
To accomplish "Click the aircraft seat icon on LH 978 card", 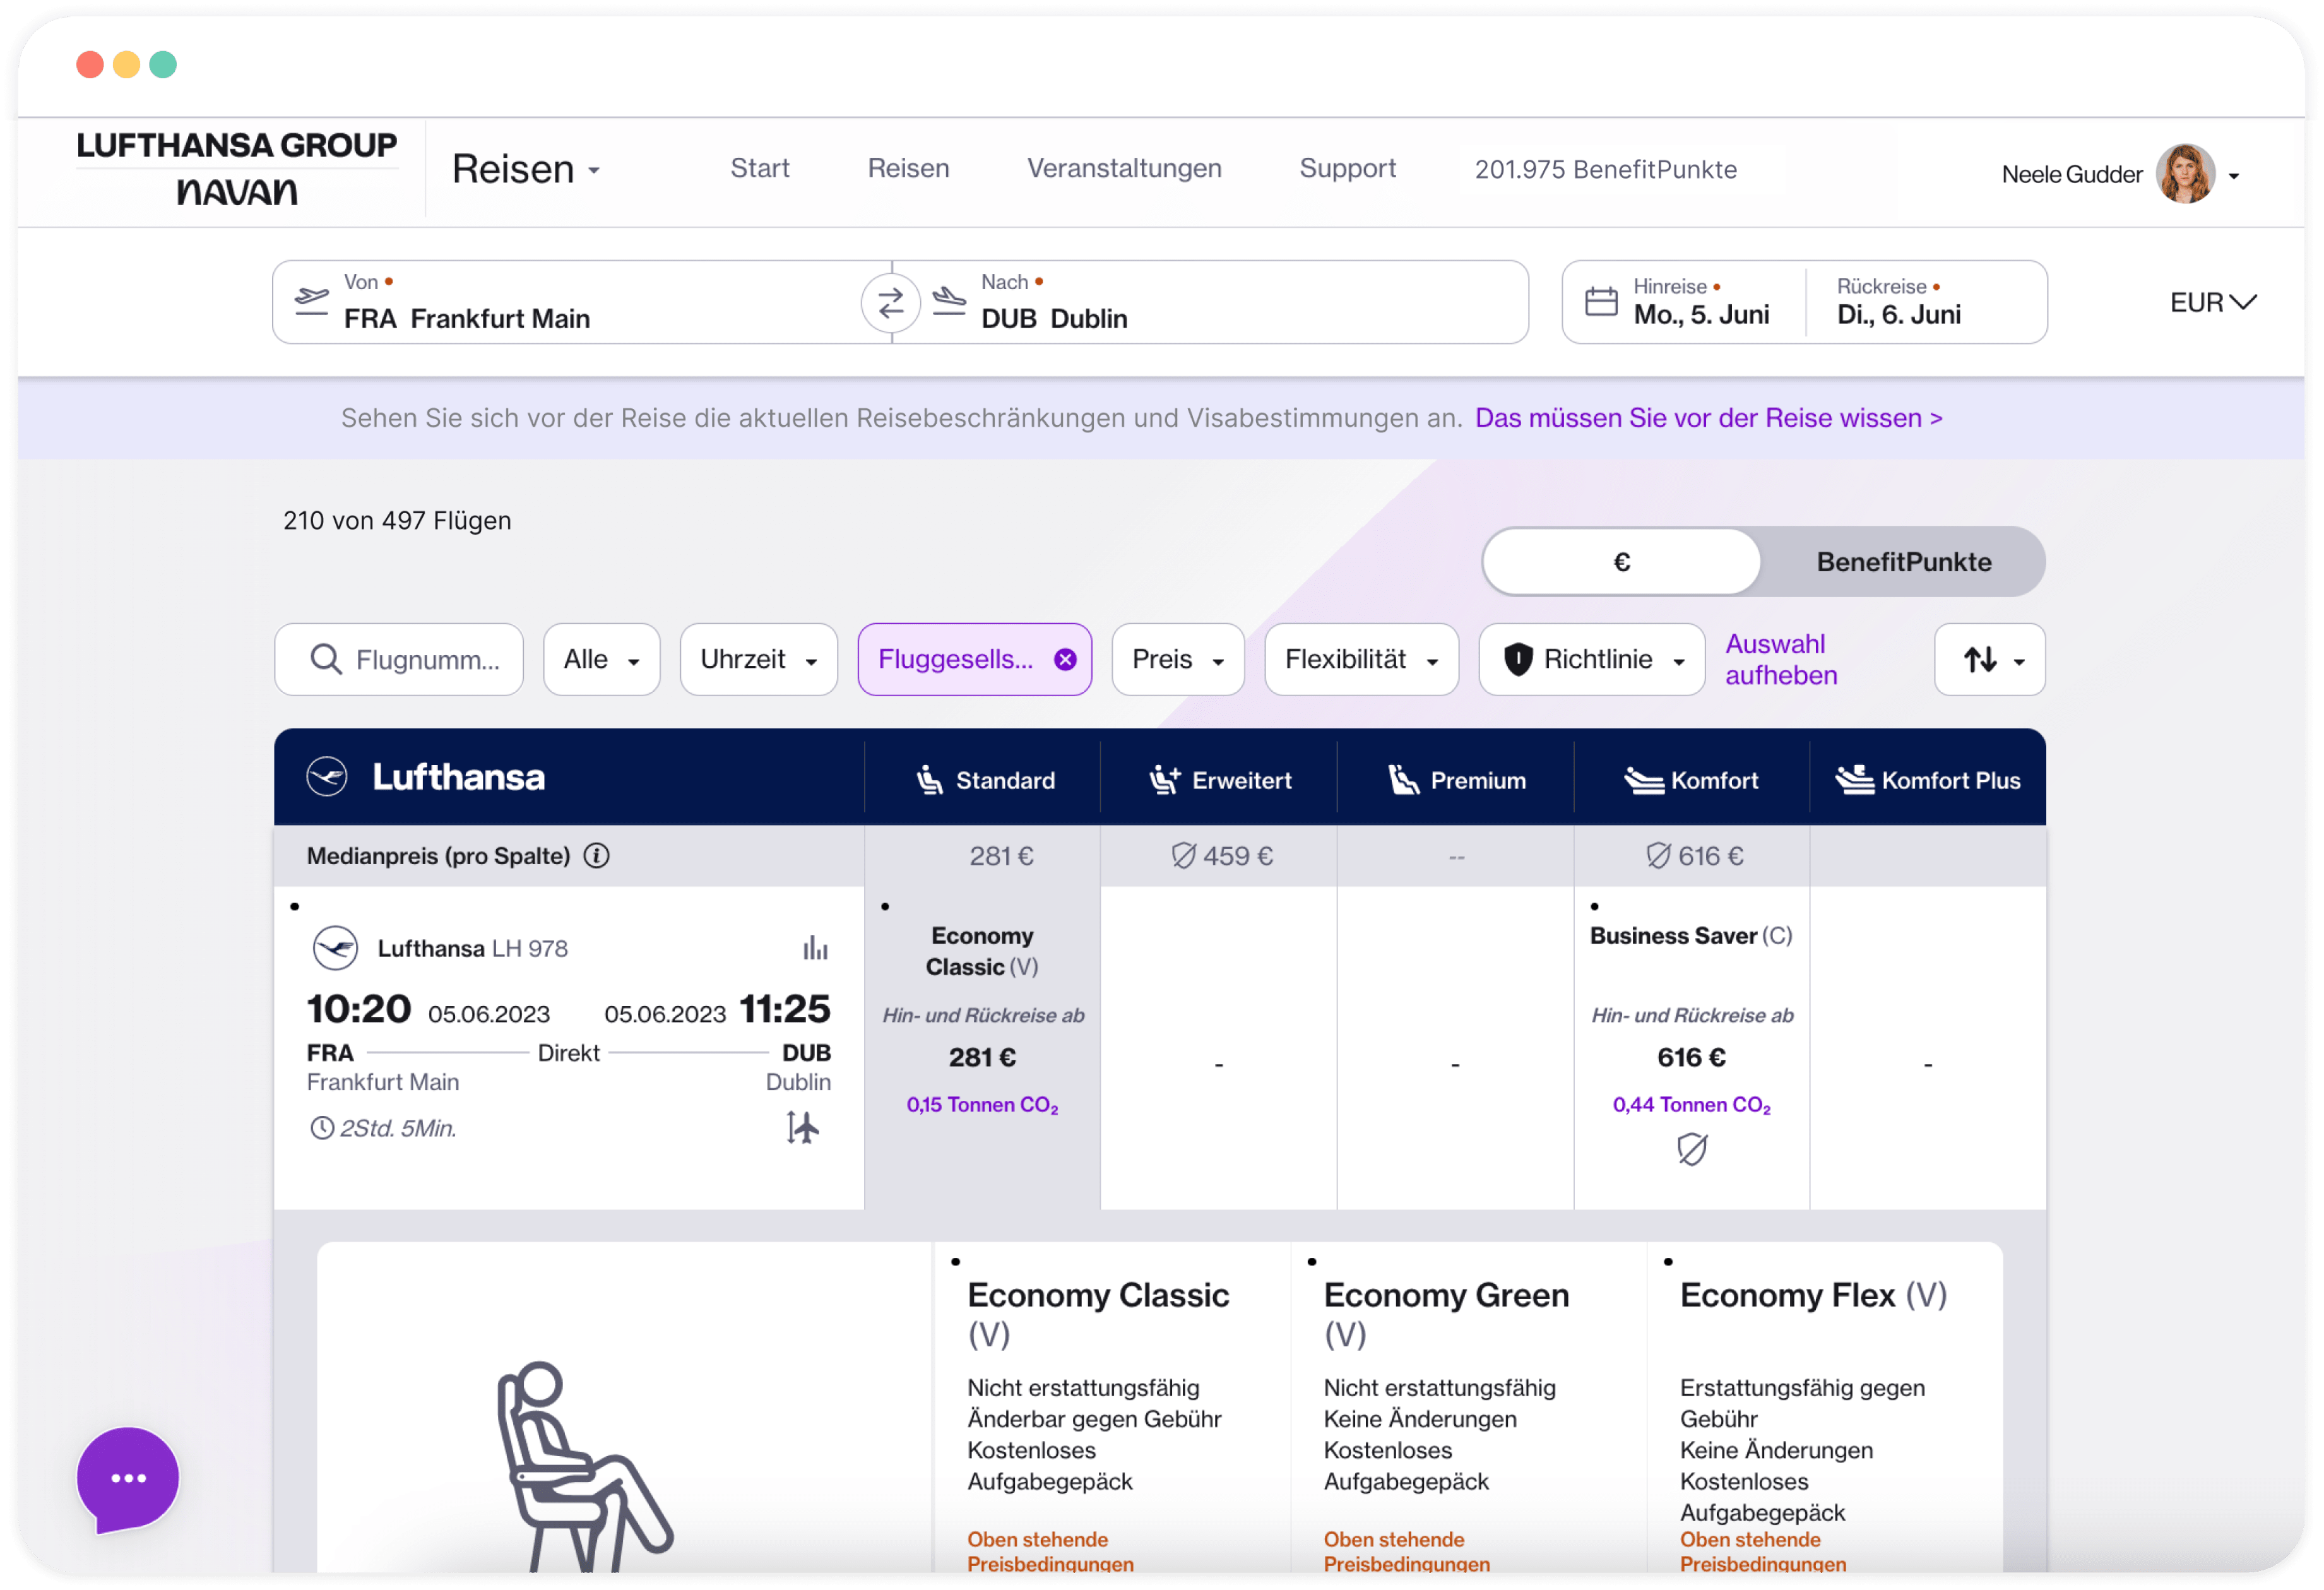I will point(802,1127).
